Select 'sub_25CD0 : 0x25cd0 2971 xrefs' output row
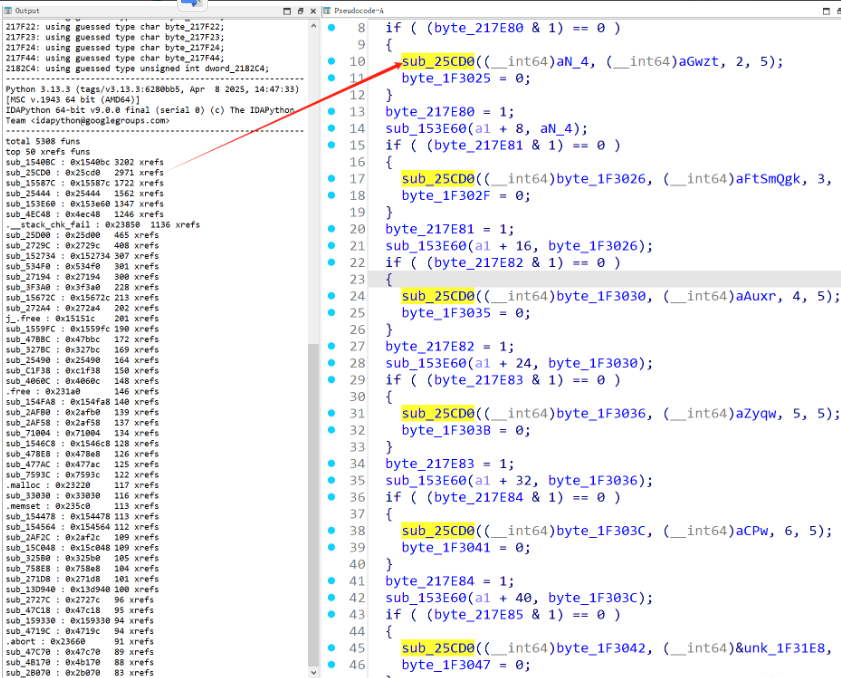 click(85, 173)
